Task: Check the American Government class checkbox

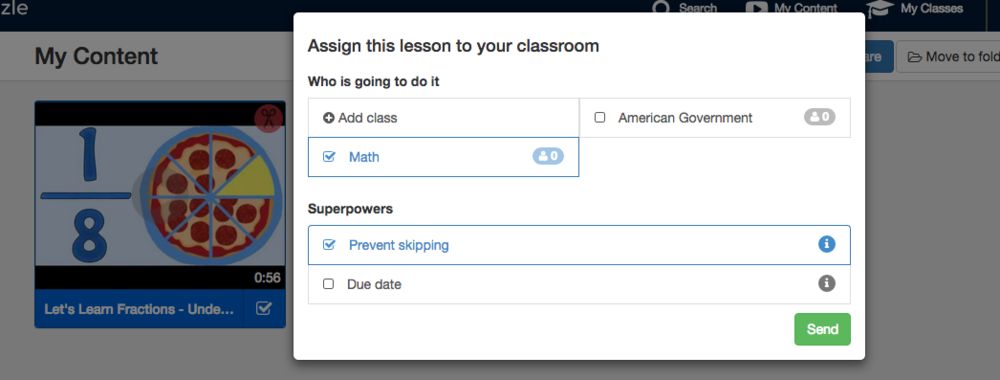Action: click(599, 117)
